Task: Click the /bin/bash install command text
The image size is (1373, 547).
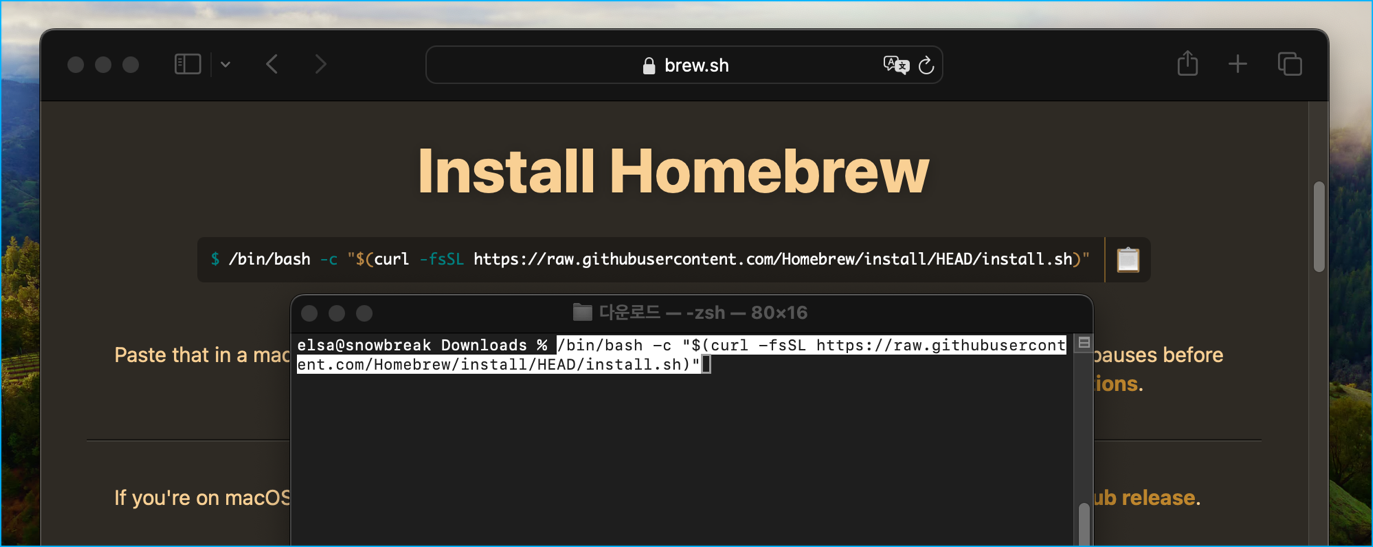Action: (x=650, y=259)
